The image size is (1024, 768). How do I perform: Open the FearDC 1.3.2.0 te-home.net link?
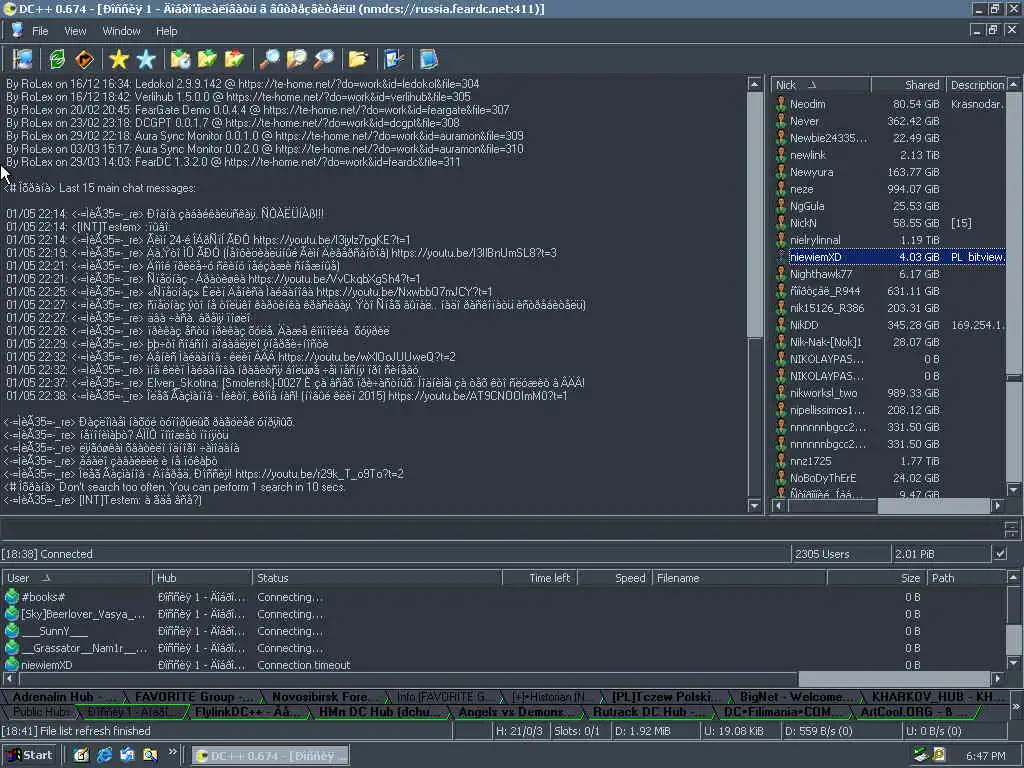pyautogui.click(x=342, y=162)
